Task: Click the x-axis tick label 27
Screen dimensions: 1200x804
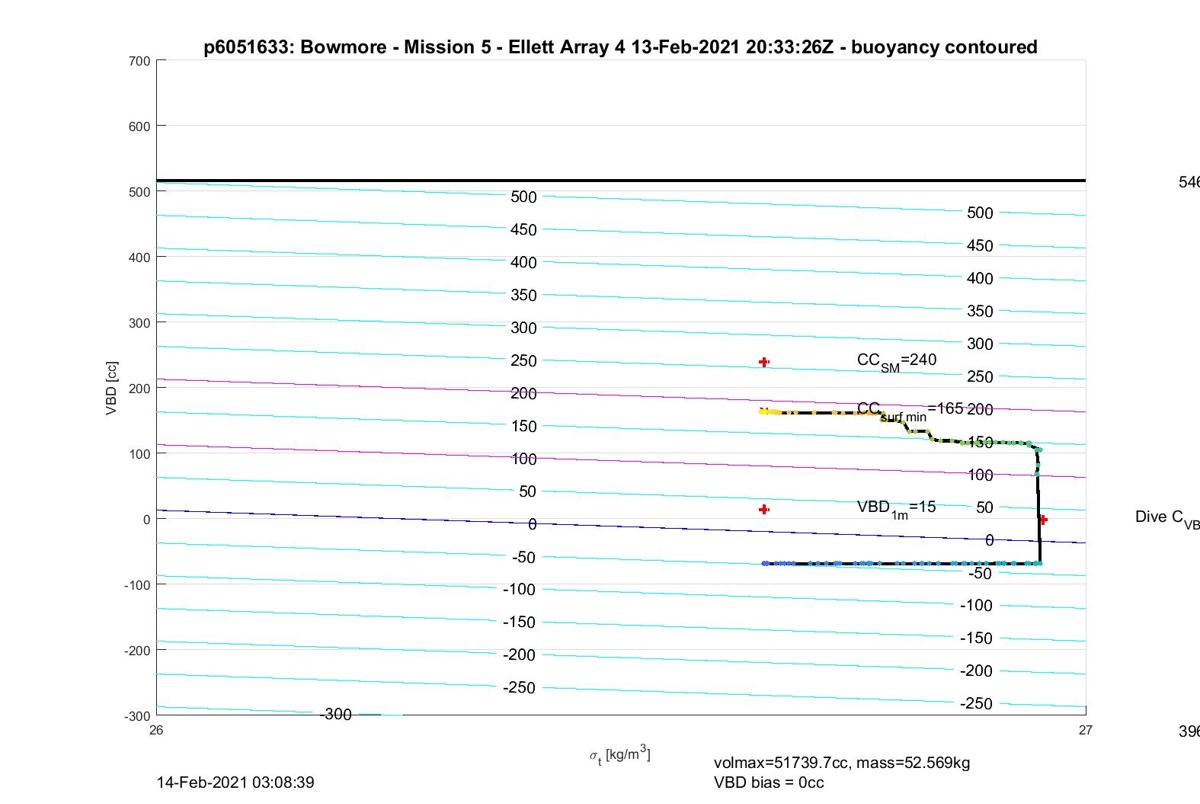Action: 1086,730
